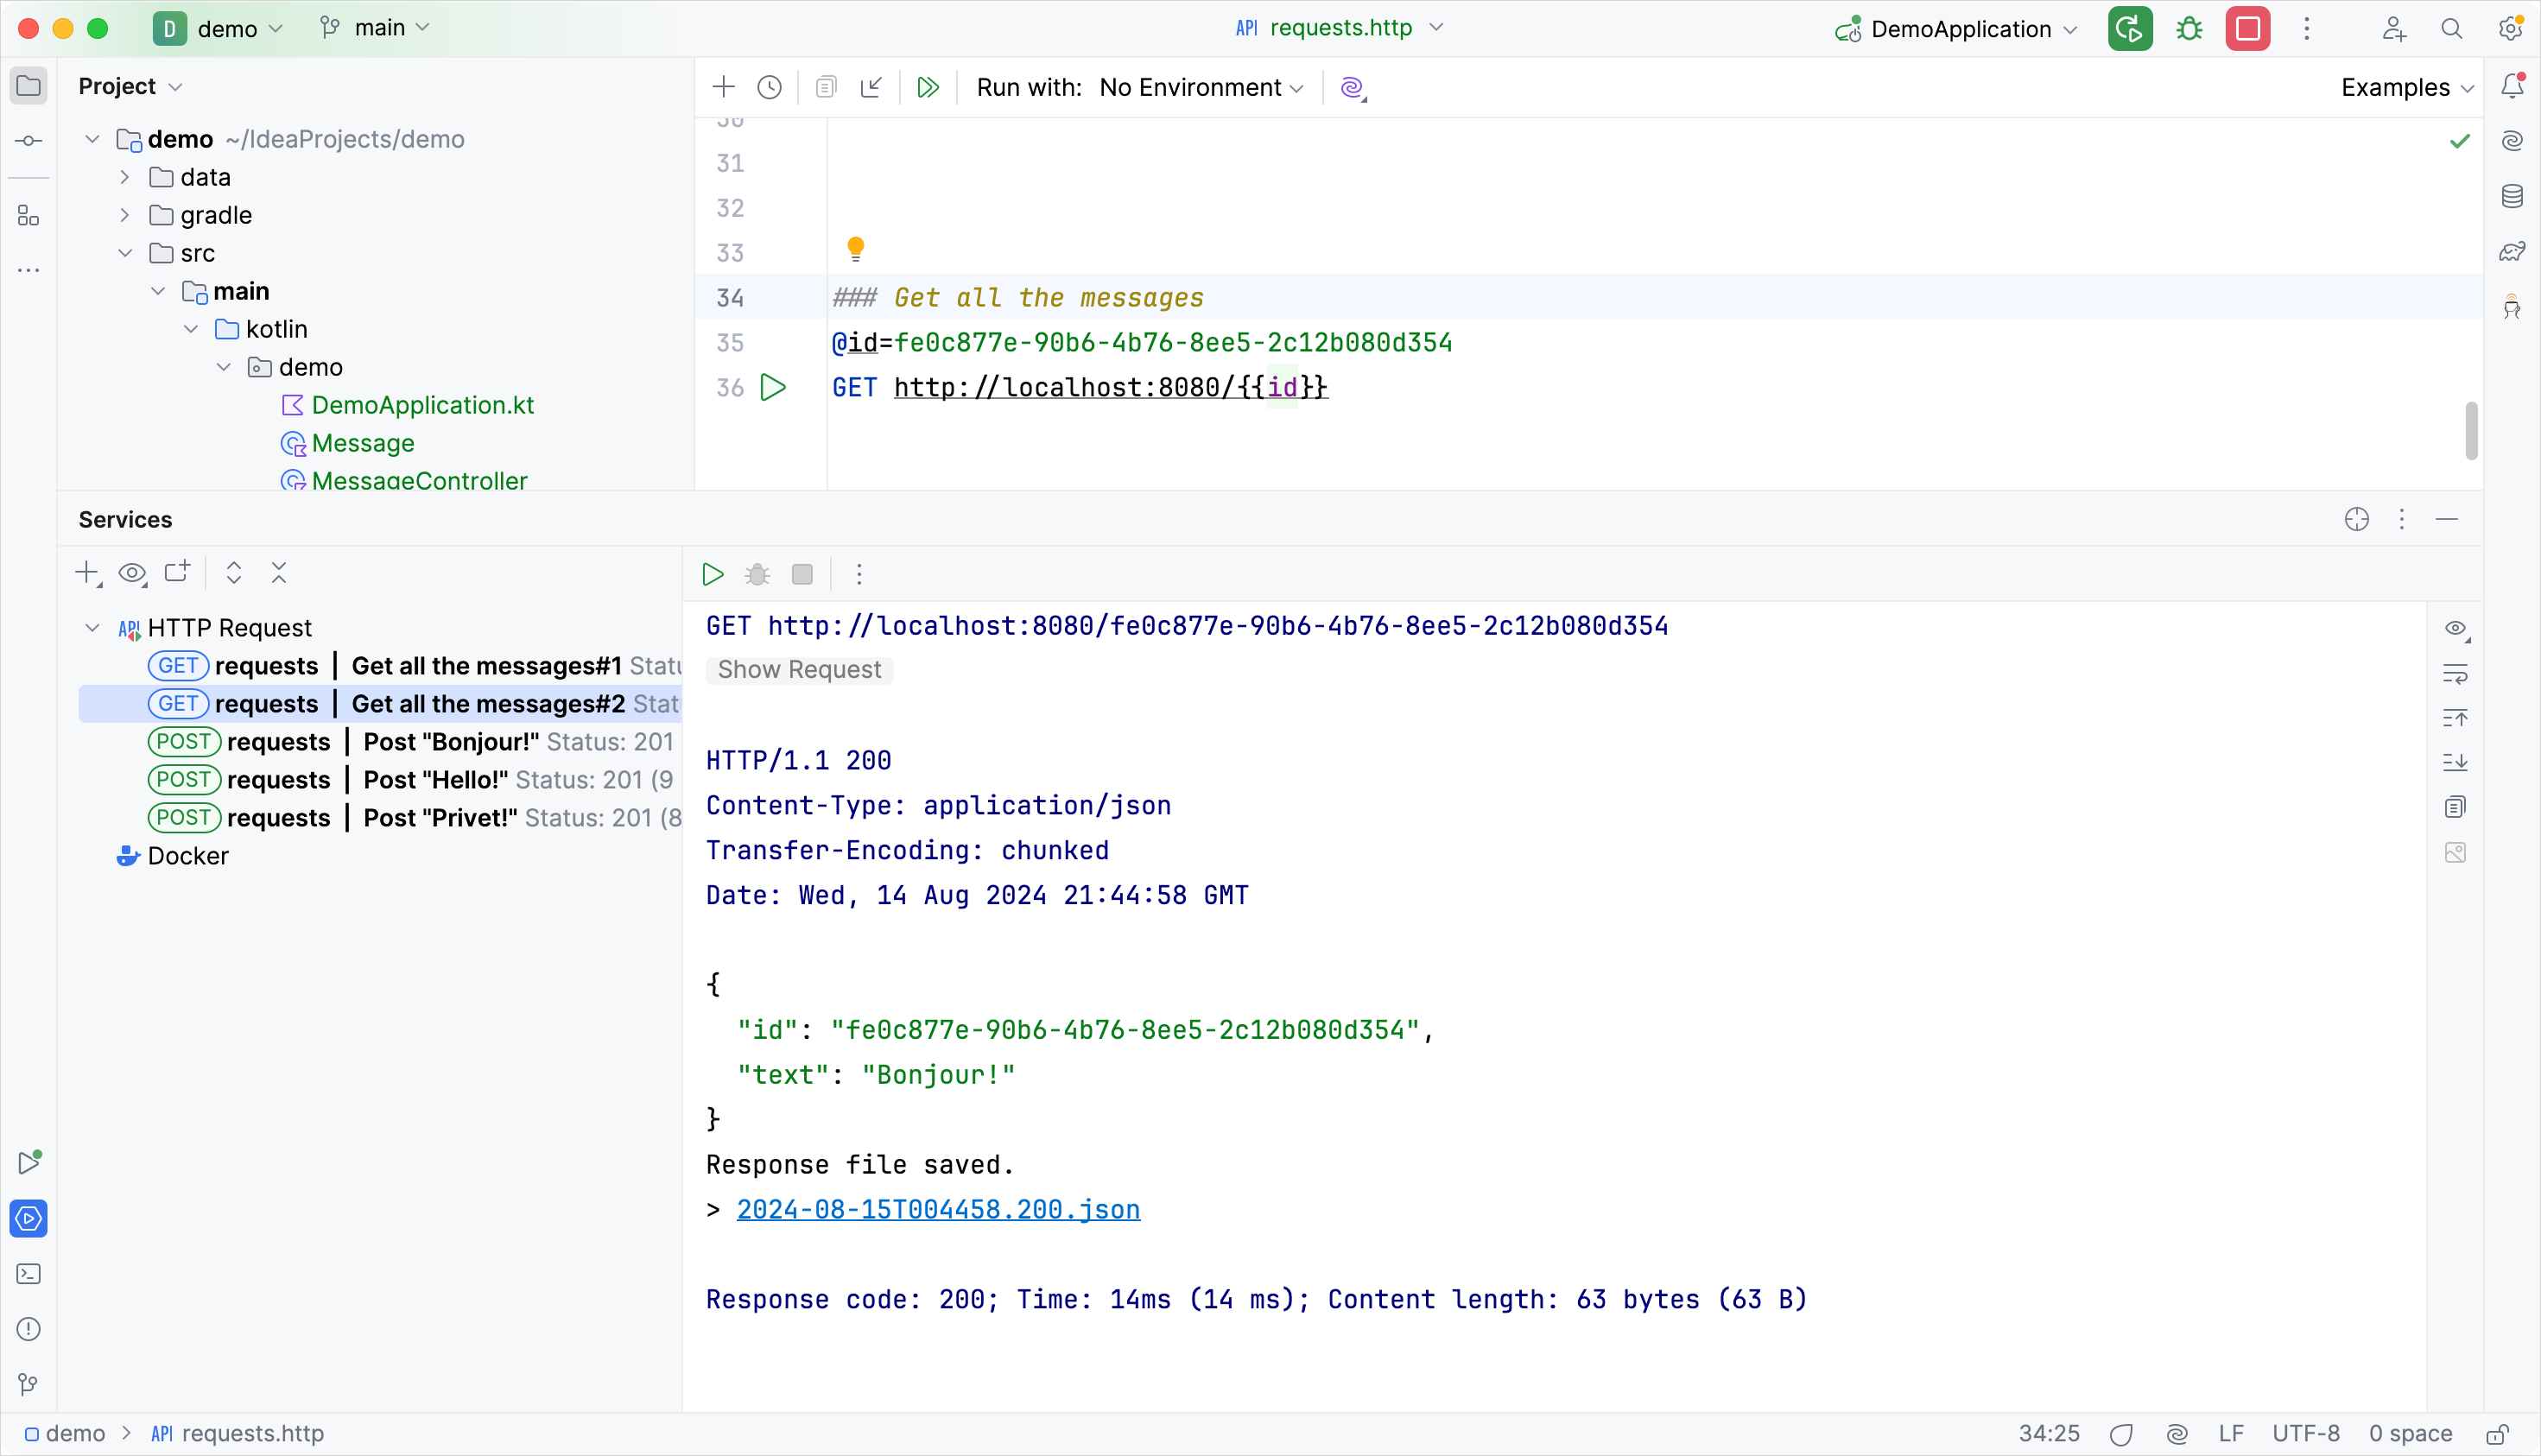Viewport: 2541px width, 1456px height.
Task: Open the Problems tool window icon
Action: click(x=28, y=1329)
